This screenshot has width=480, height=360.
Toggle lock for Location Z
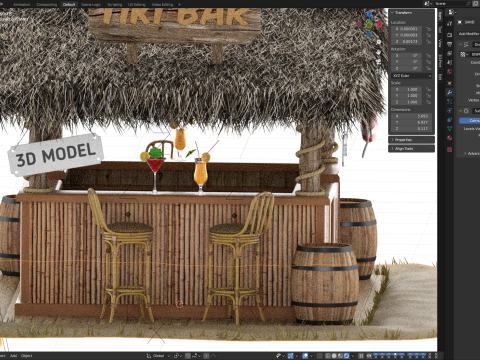click(428, 41)
